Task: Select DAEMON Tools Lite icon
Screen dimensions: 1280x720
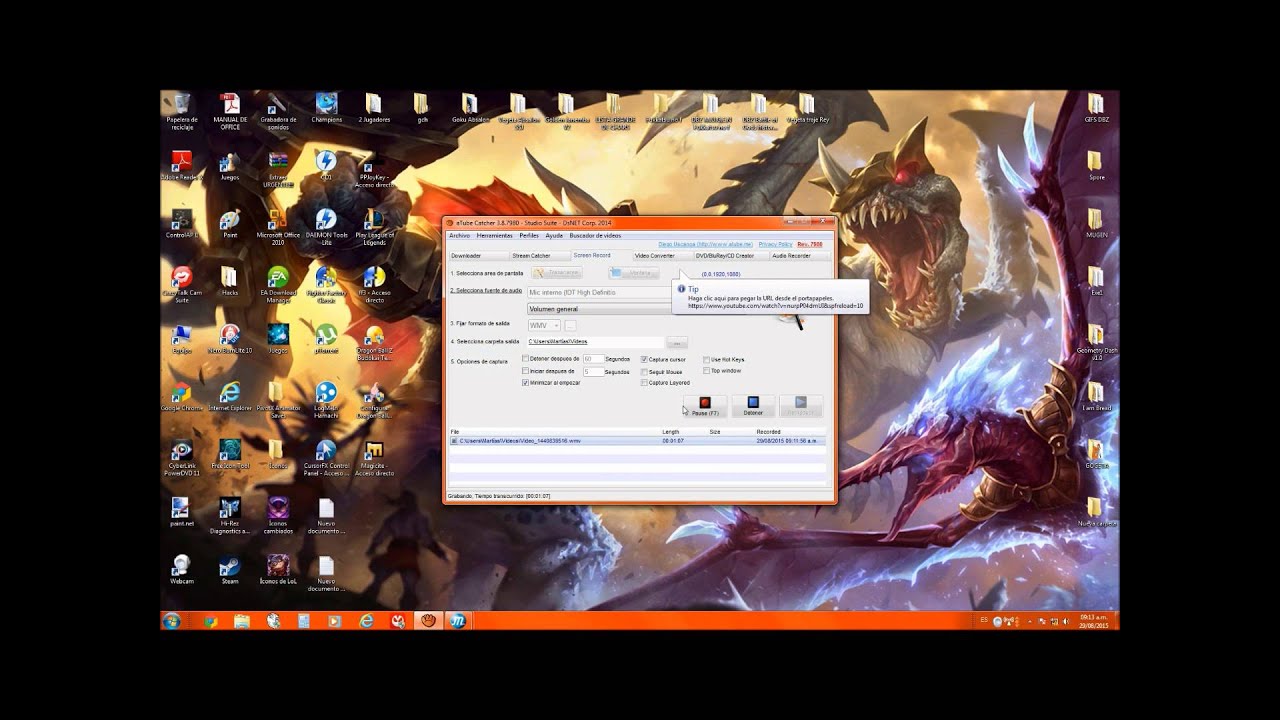Action: 326,226
